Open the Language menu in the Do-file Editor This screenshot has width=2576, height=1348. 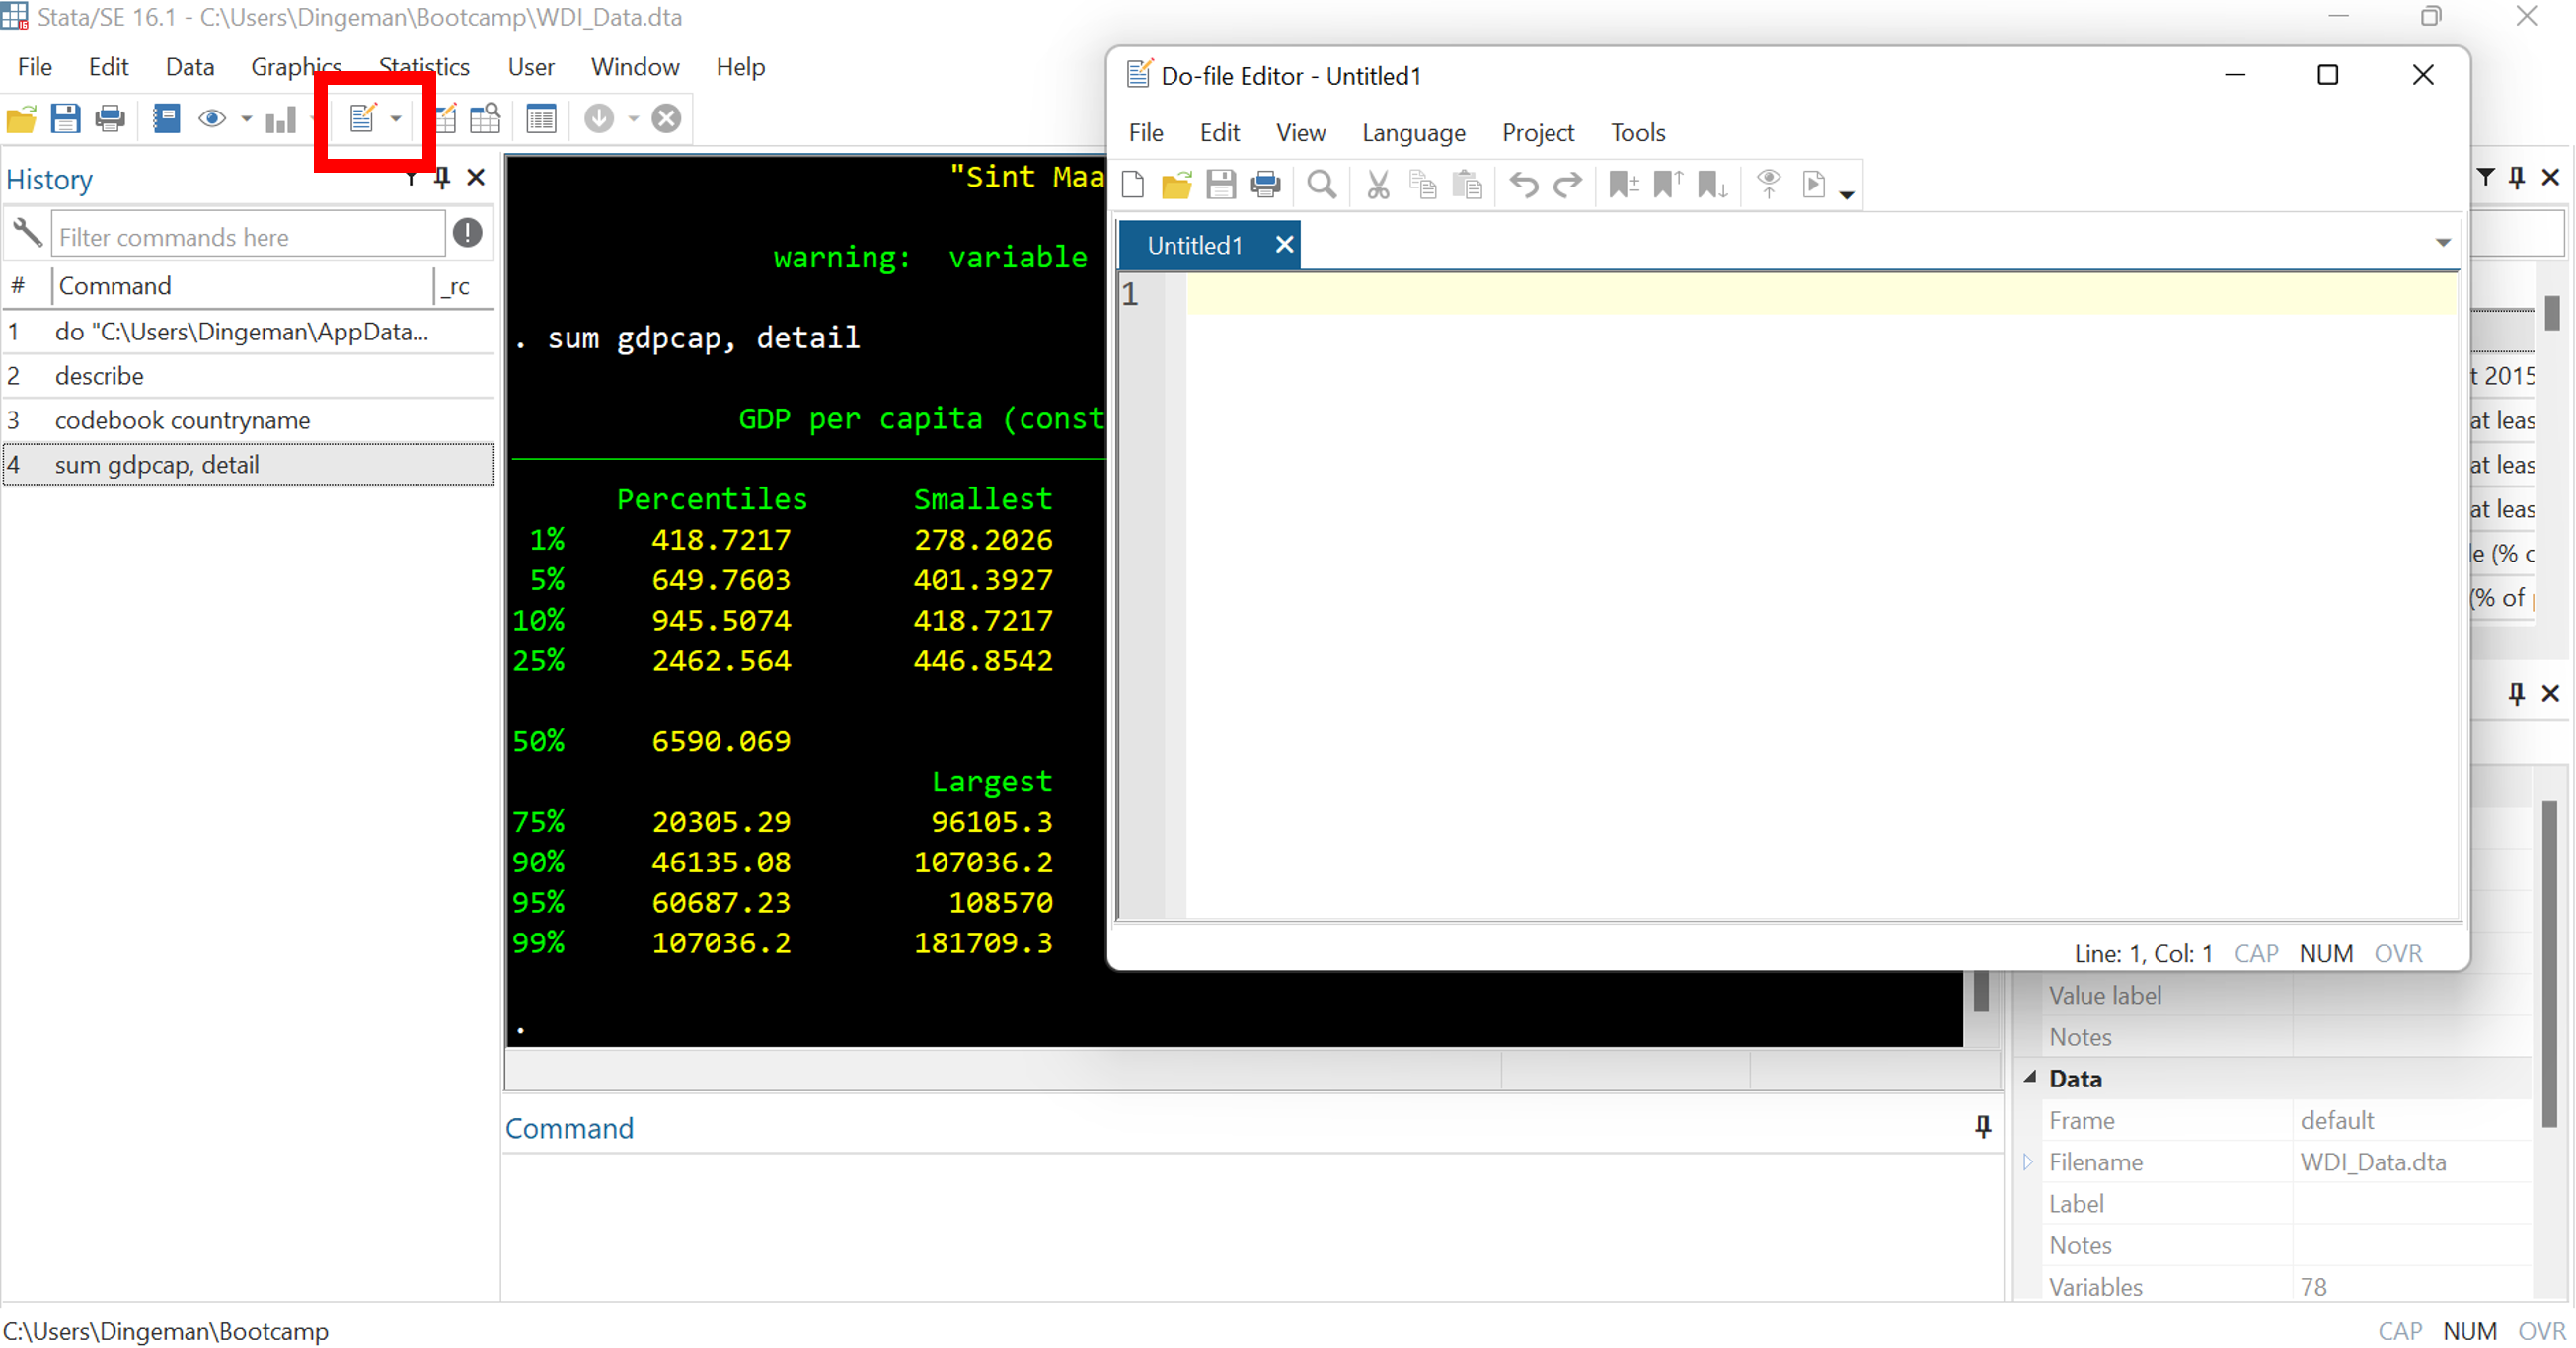click(1413, 132)
